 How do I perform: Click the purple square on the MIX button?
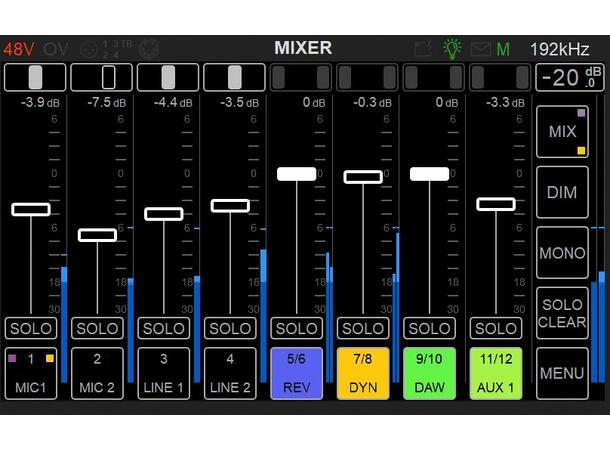click(x=581, y=113)
